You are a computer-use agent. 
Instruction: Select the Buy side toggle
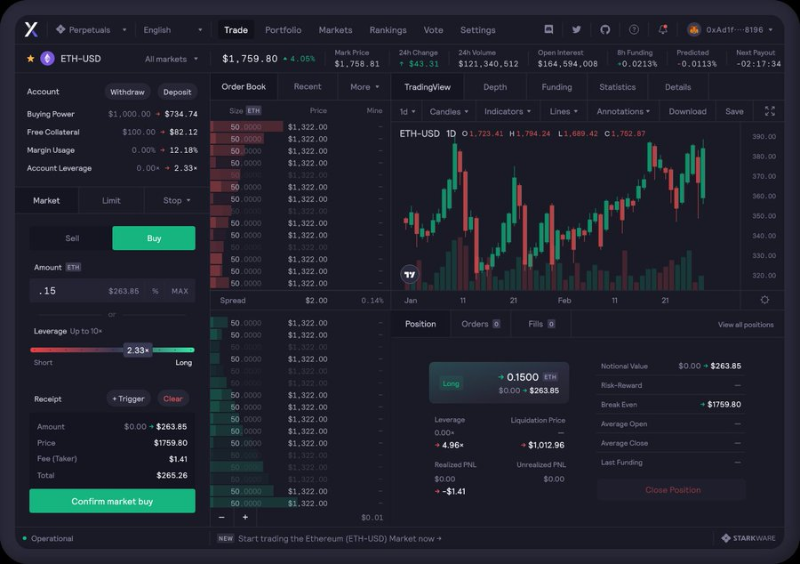154,238
